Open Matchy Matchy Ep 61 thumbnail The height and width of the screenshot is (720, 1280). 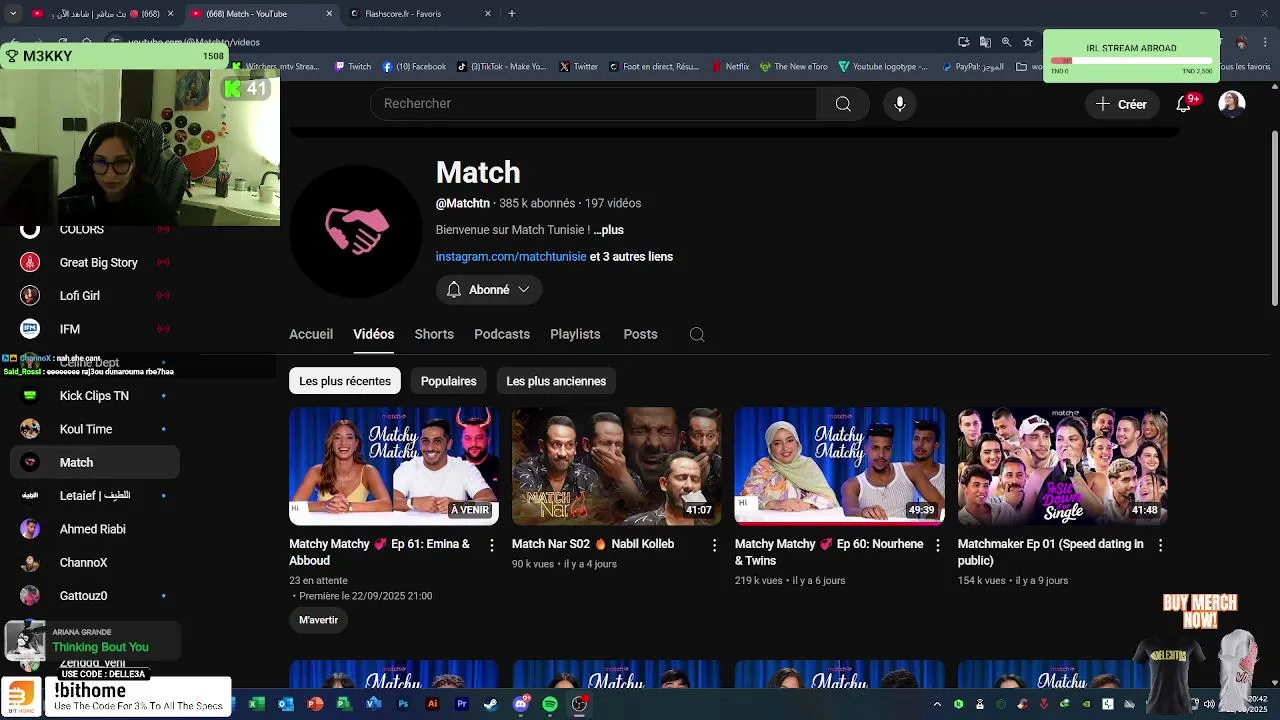point(394,466)
